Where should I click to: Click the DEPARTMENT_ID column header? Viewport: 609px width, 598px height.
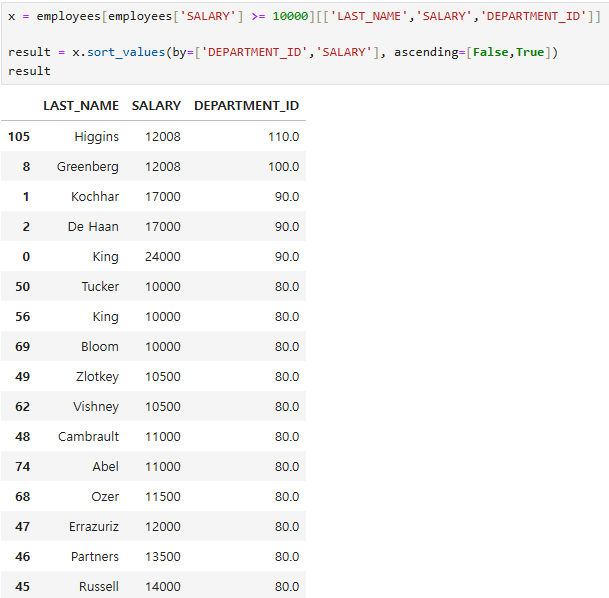point(246,106)
